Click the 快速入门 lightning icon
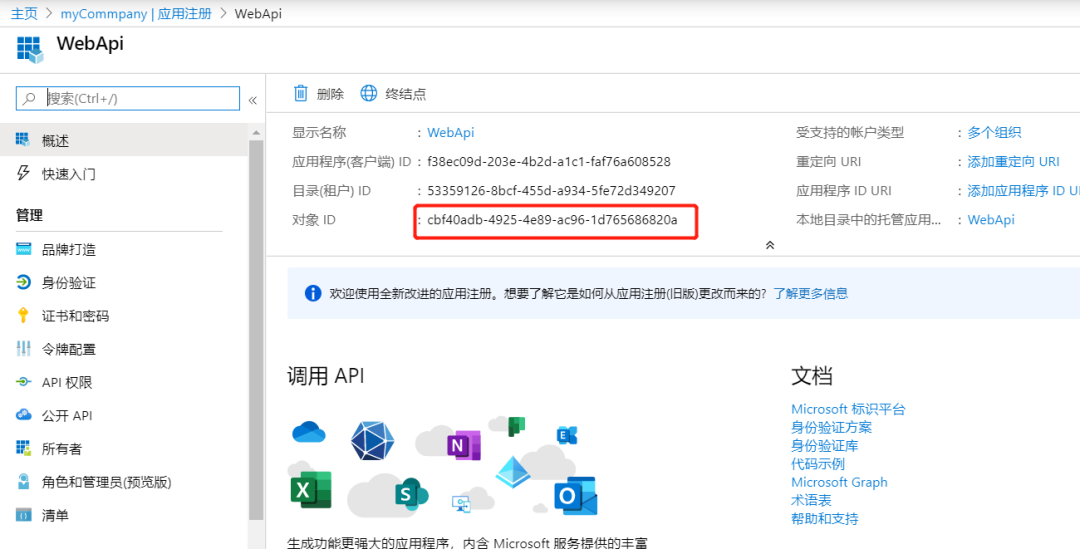 pos(23,173)
